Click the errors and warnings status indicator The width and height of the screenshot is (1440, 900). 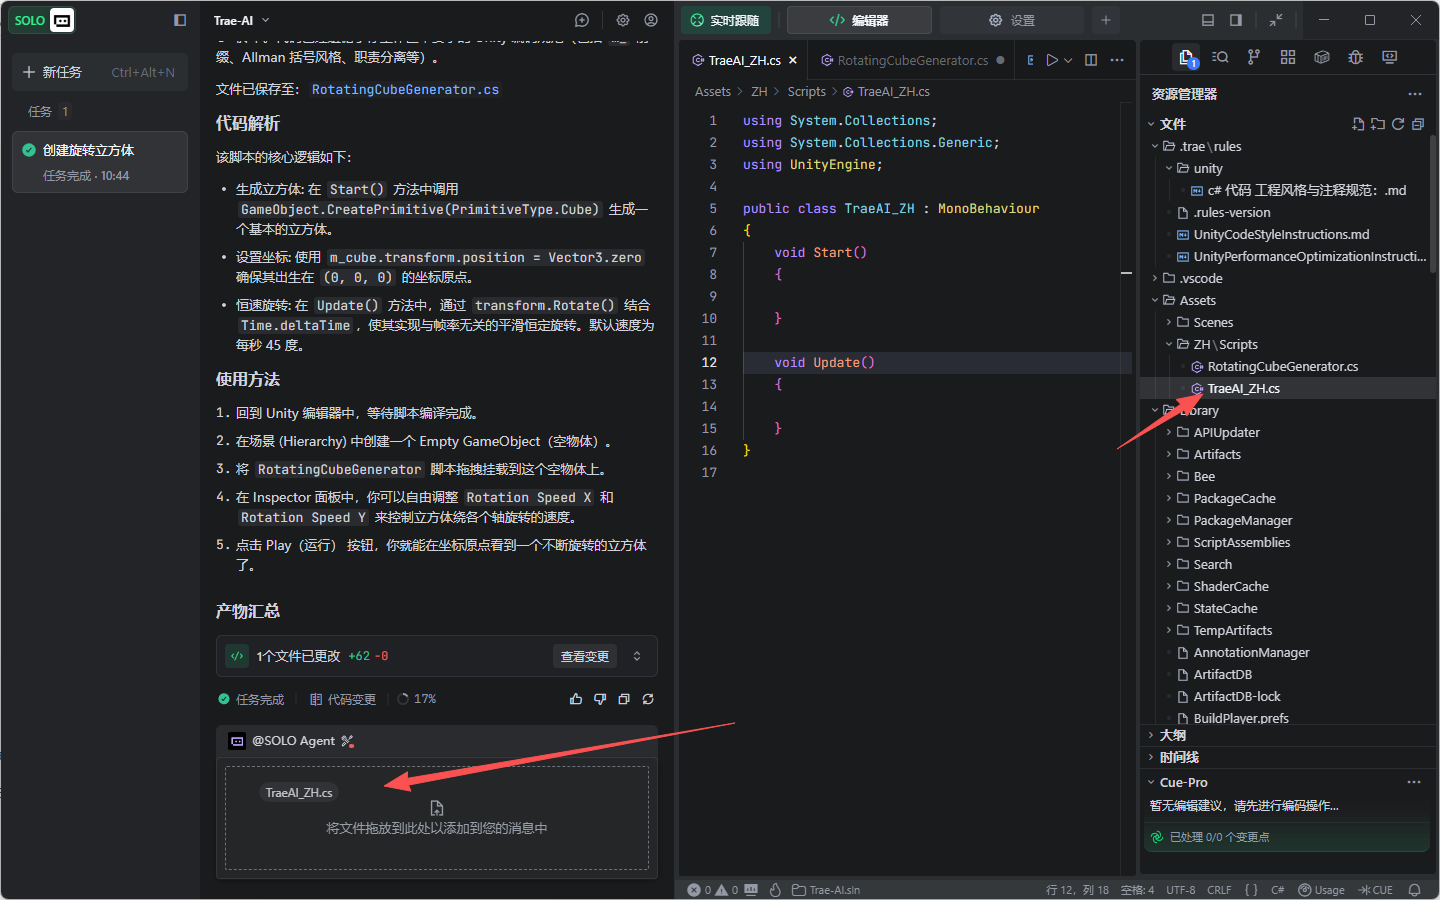point(713,890)
